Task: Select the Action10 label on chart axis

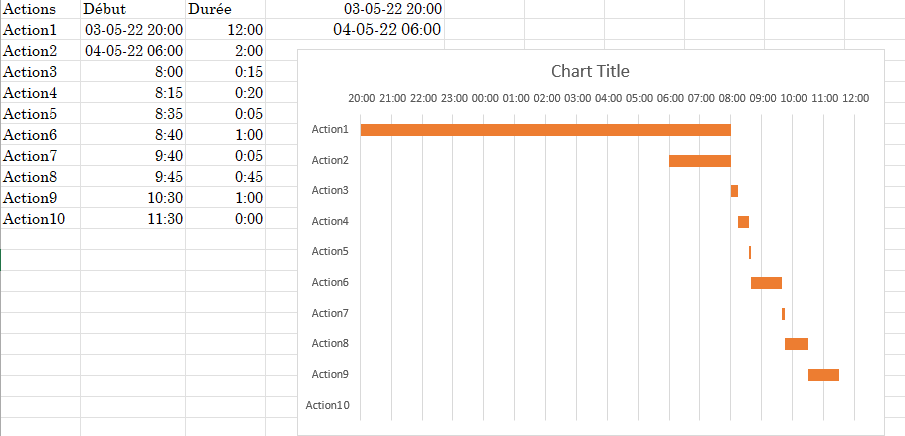Action: pyautogui.click(x=328, y=405)
